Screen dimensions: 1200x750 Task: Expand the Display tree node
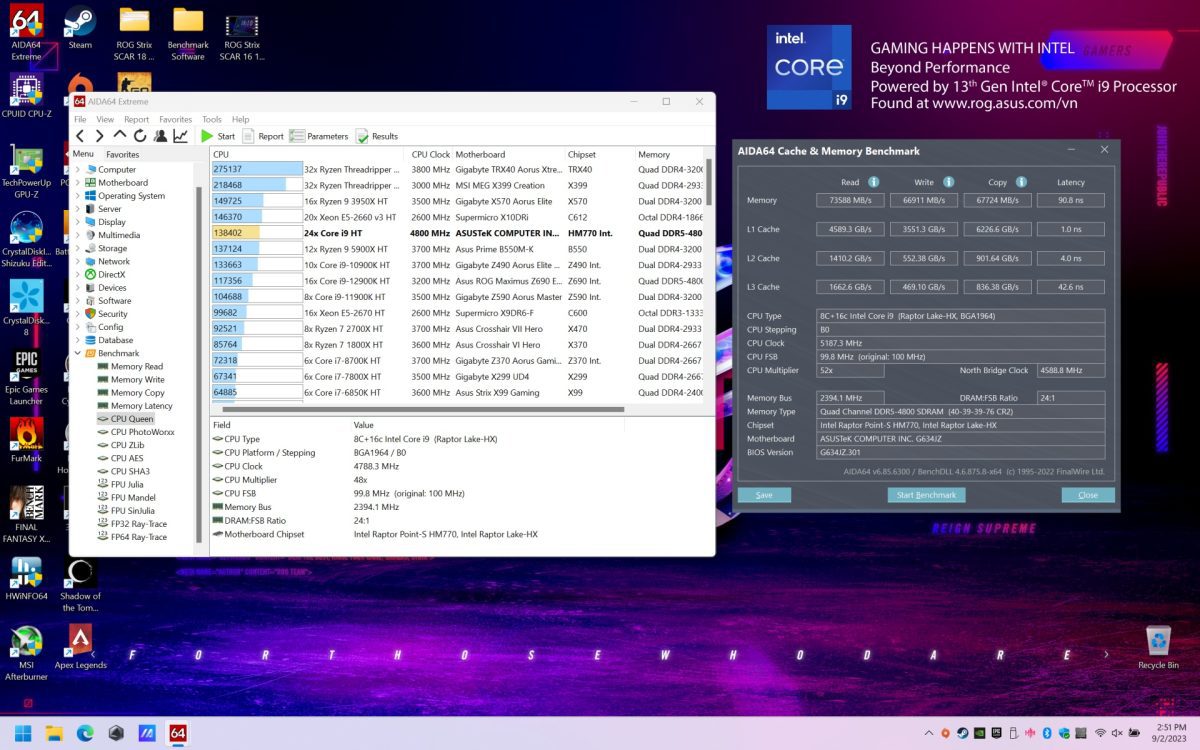tap(78, 222)
